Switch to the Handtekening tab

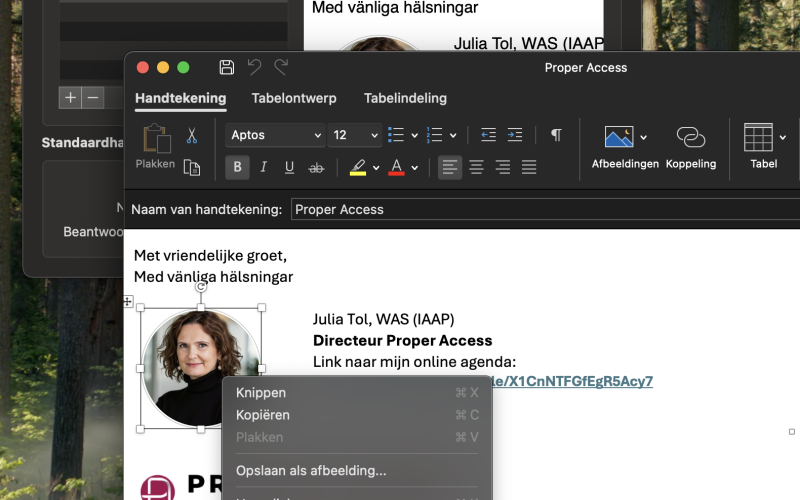181,98
